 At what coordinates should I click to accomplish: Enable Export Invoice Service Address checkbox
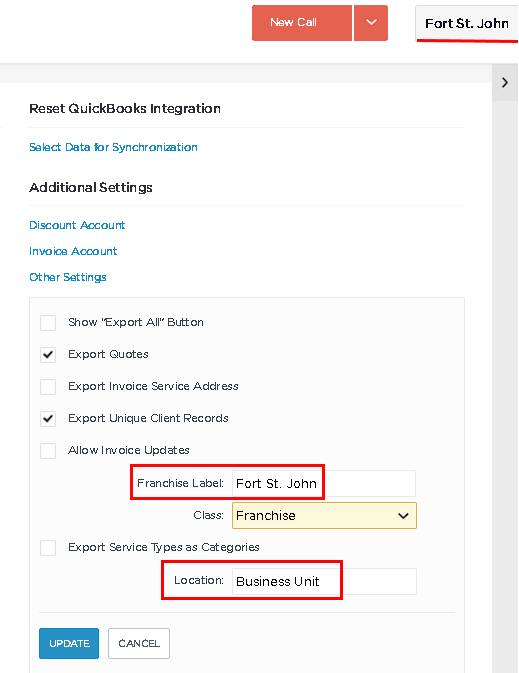48,387
